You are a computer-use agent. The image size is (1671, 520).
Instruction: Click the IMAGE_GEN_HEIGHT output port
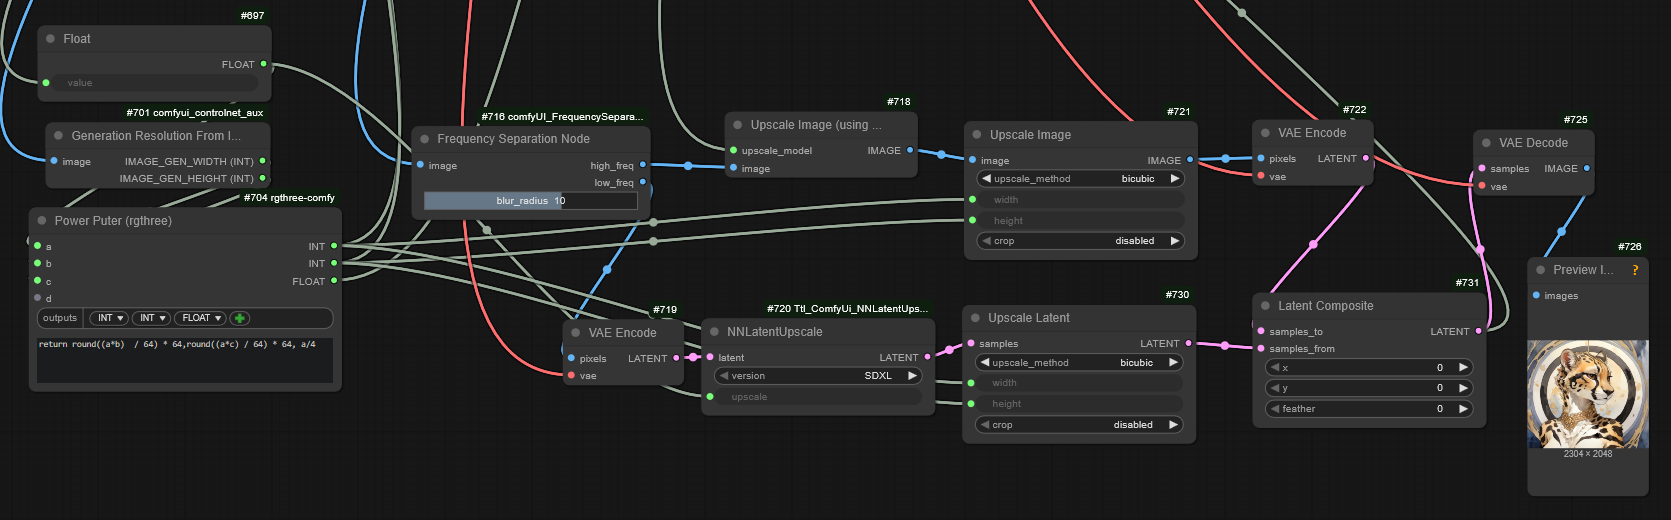point(263,178)
